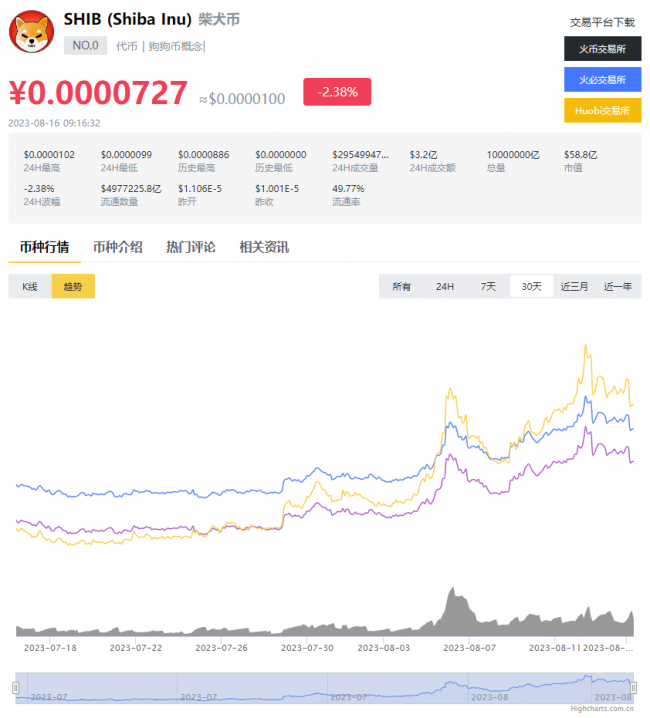The height and width of the screenshot is (718, 650).
Task: Click the chart navigator overview area
Action: point(324,688)
